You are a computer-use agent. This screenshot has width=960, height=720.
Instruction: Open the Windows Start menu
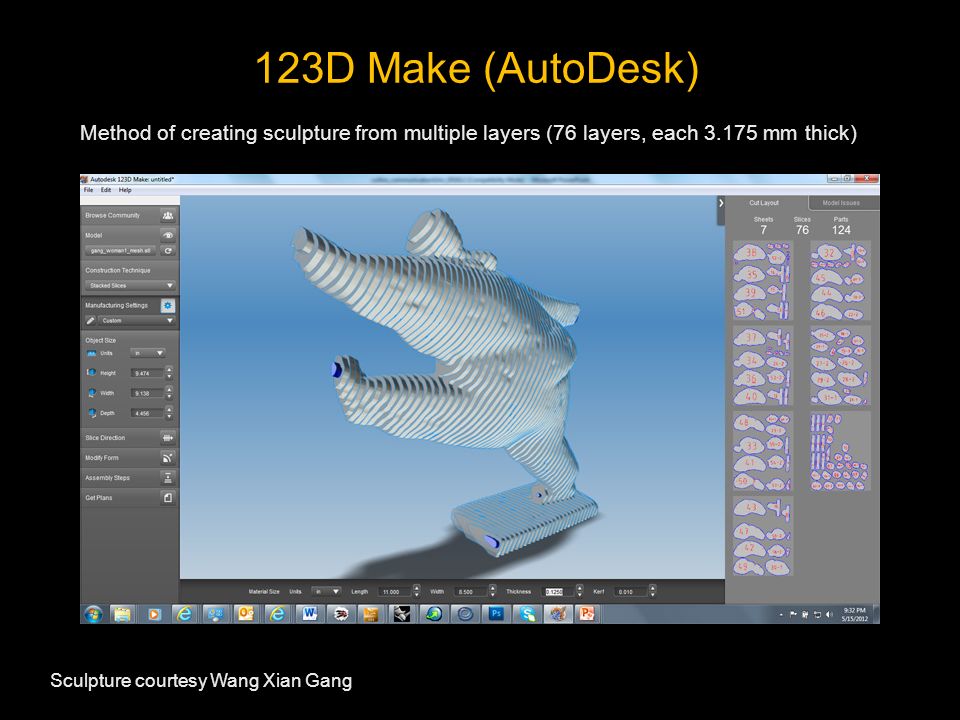(93, 613)
